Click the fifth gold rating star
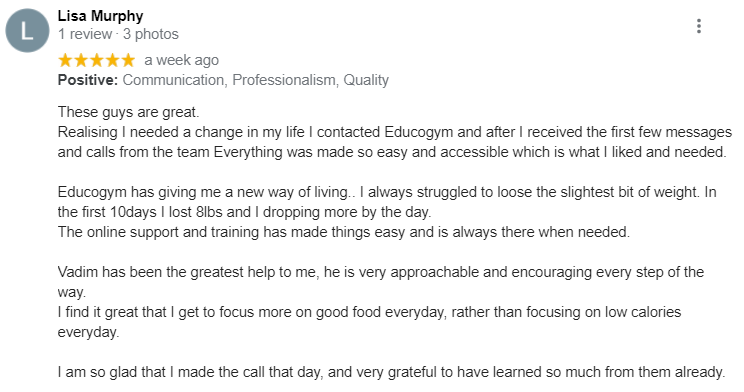This screenshot has height=392, width=744. click(128, 60)
